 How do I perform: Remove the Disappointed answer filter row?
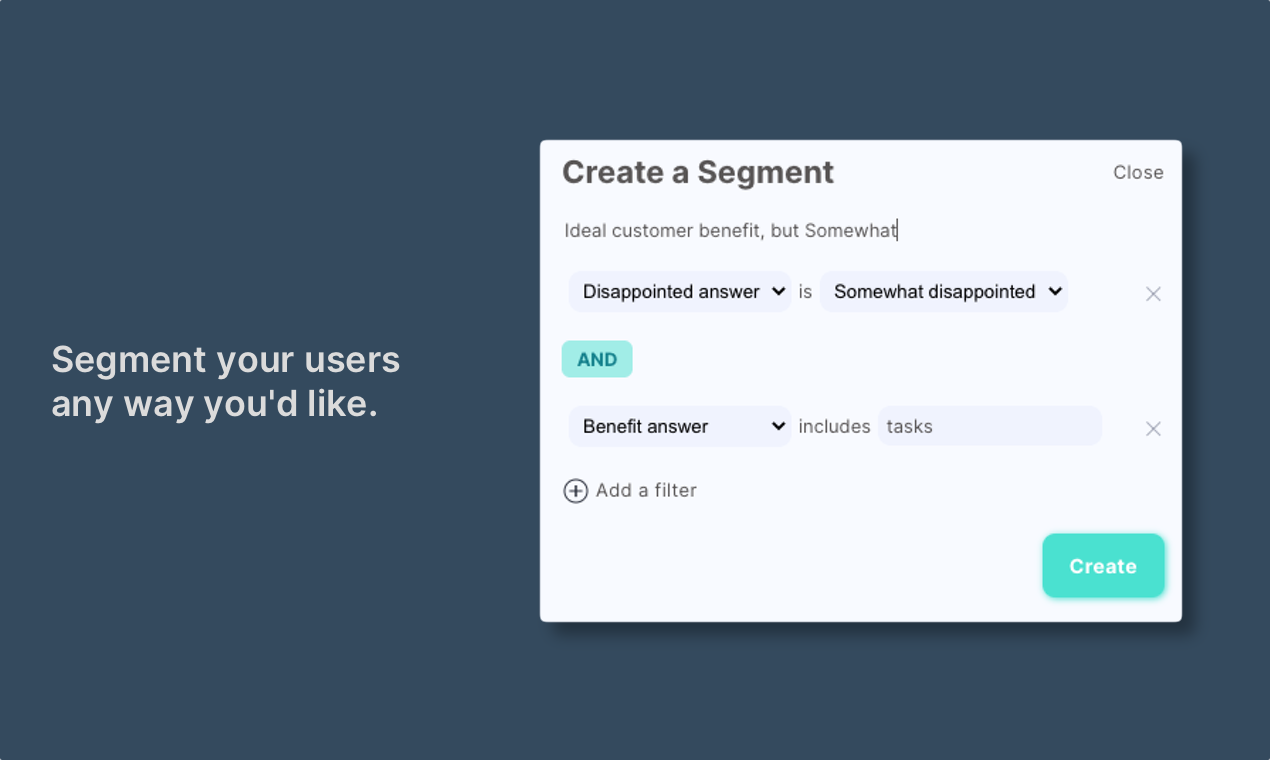point(1153,294)
